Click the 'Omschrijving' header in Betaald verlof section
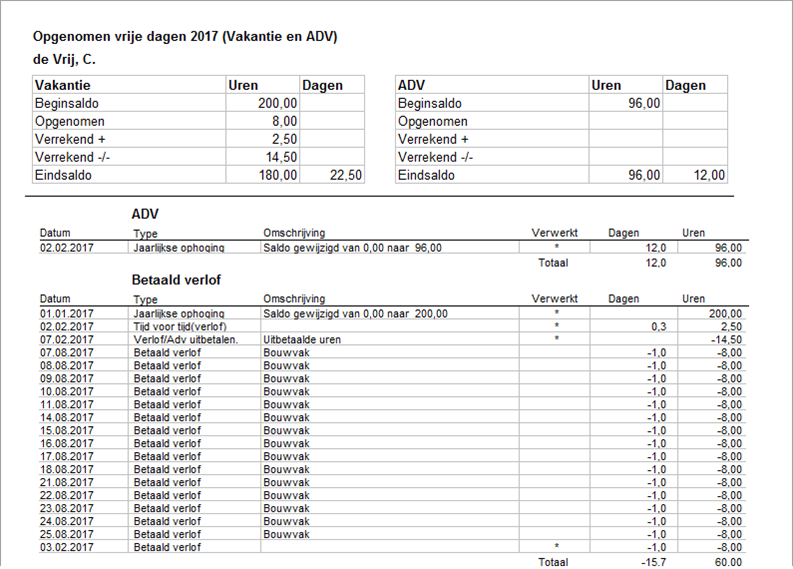This screenshot has width=793, height=569. pos(294,299)
